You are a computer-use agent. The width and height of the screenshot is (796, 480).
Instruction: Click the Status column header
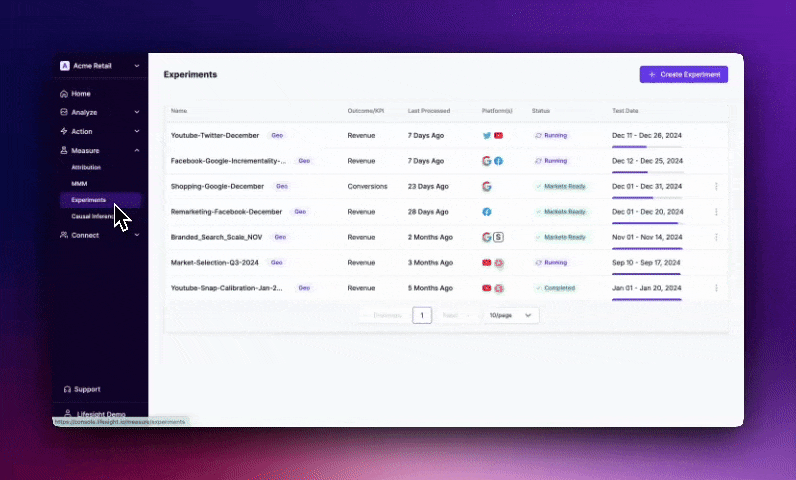[541, 111]
